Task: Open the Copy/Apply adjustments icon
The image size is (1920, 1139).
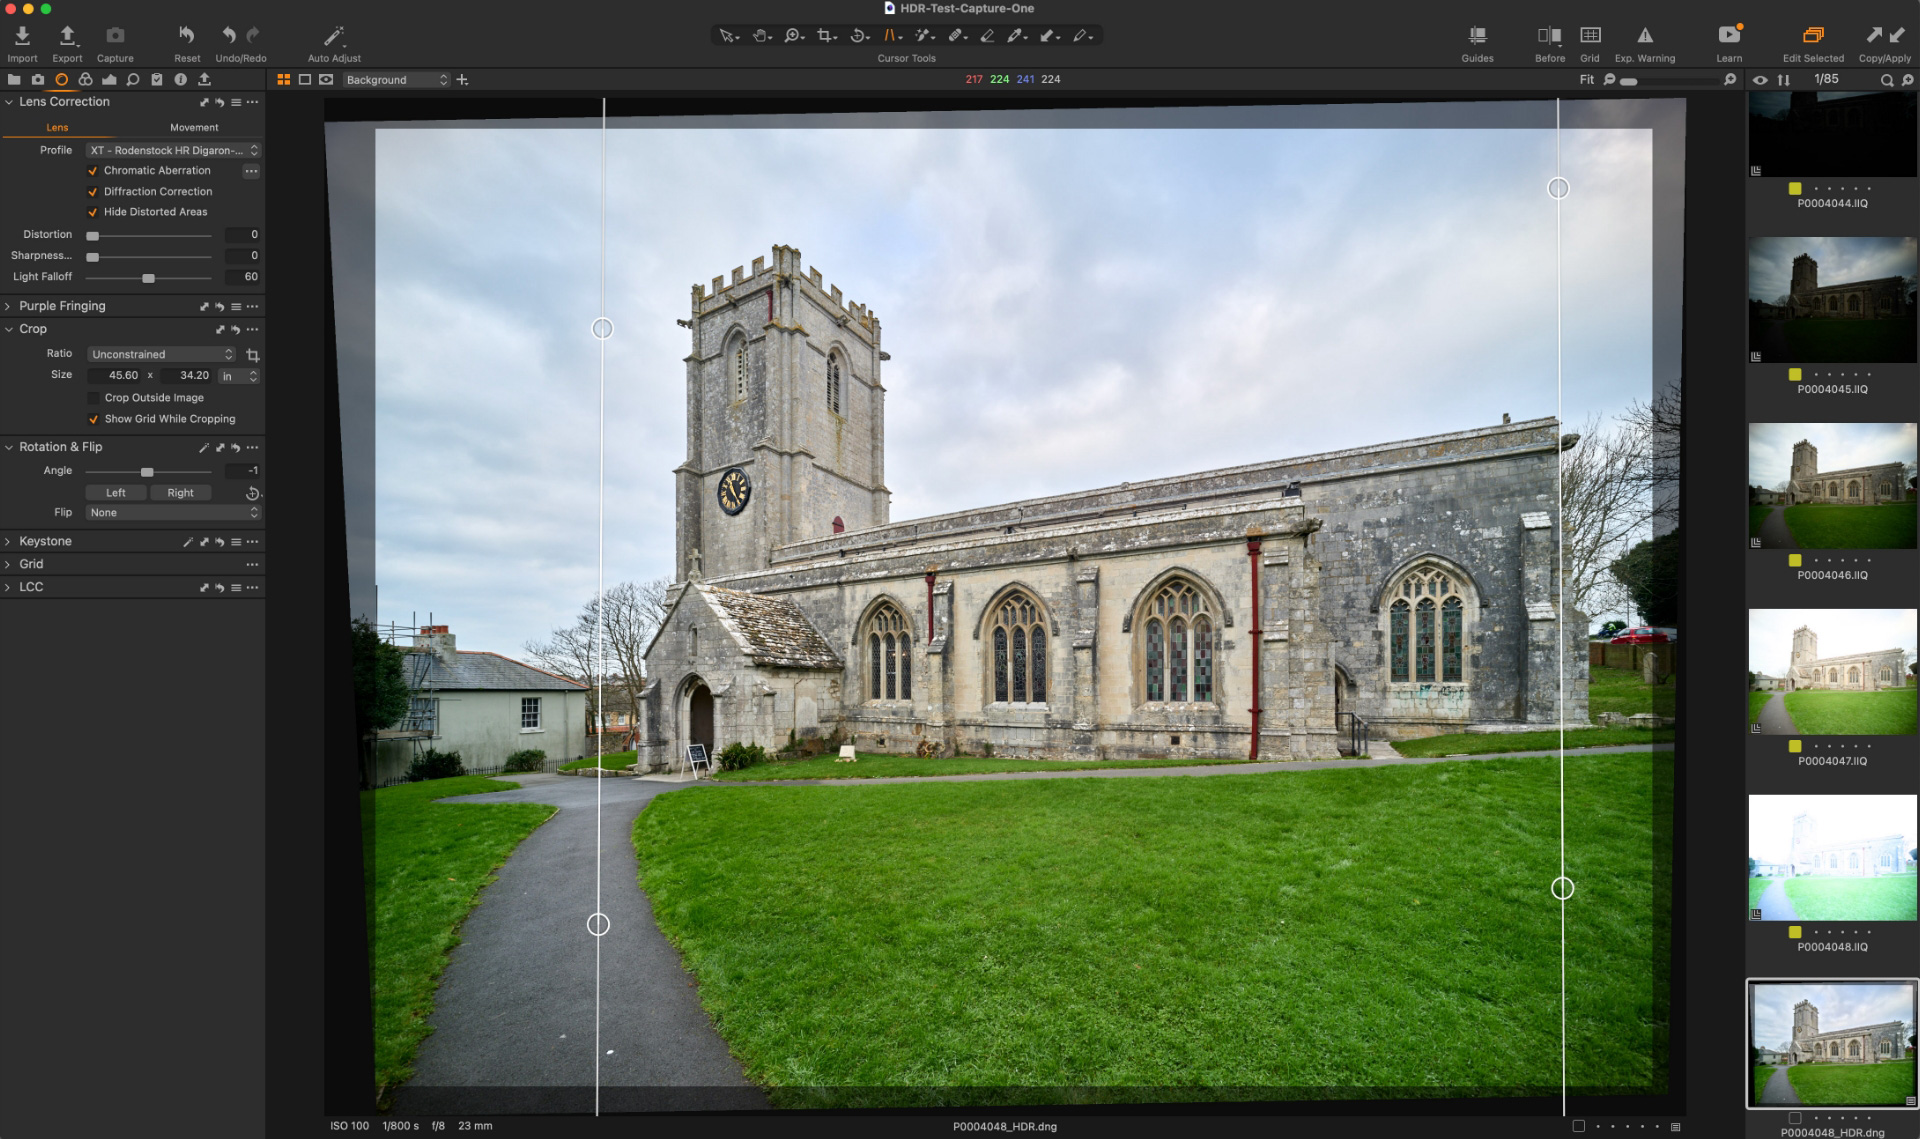Action: point(1885,33)
